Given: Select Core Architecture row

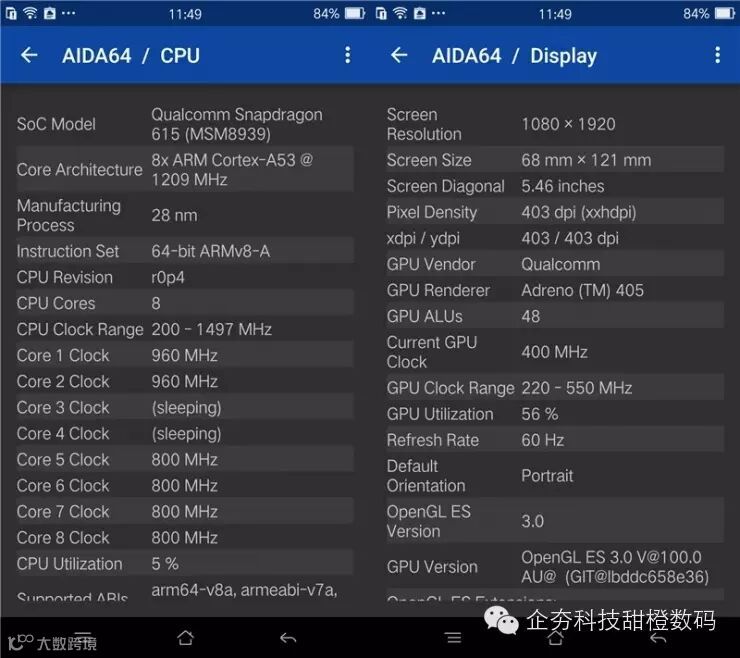Looking at the screenshot, I should click(x=185, y=169).
